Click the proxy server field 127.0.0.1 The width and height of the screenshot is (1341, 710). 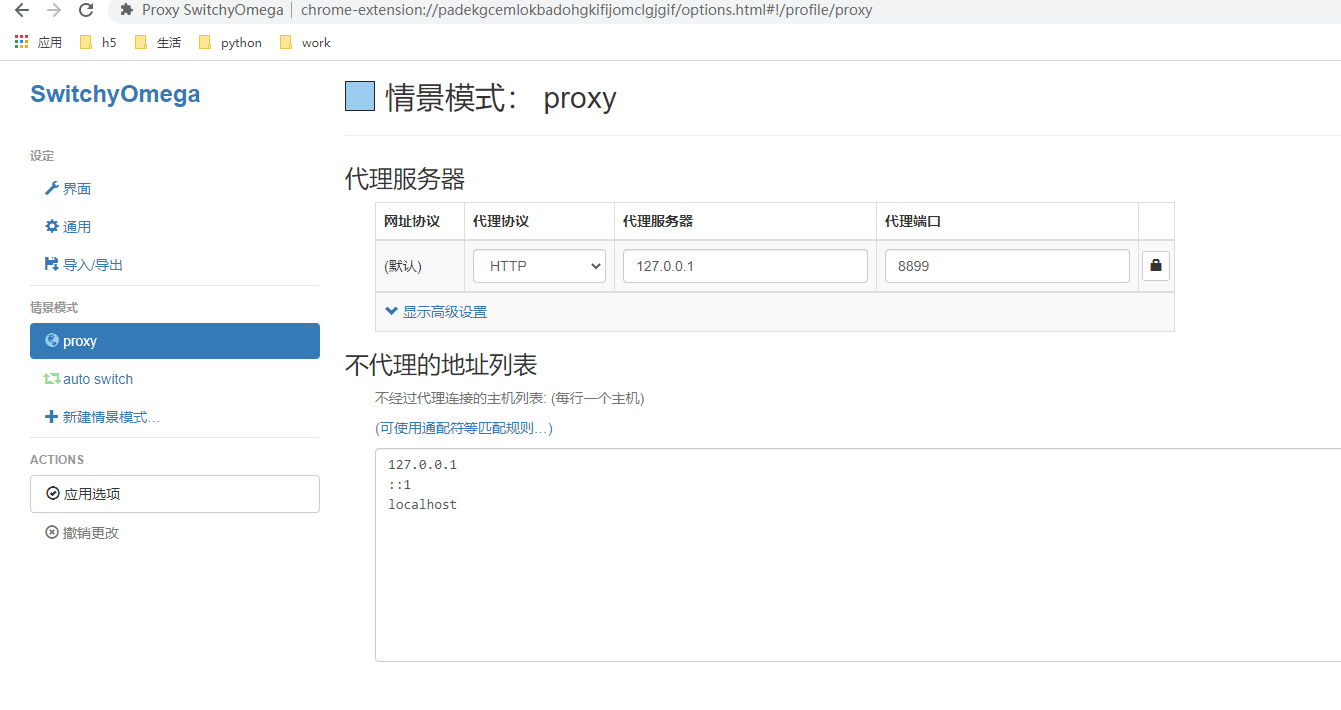pyautogui.click(x=745, y=266)
